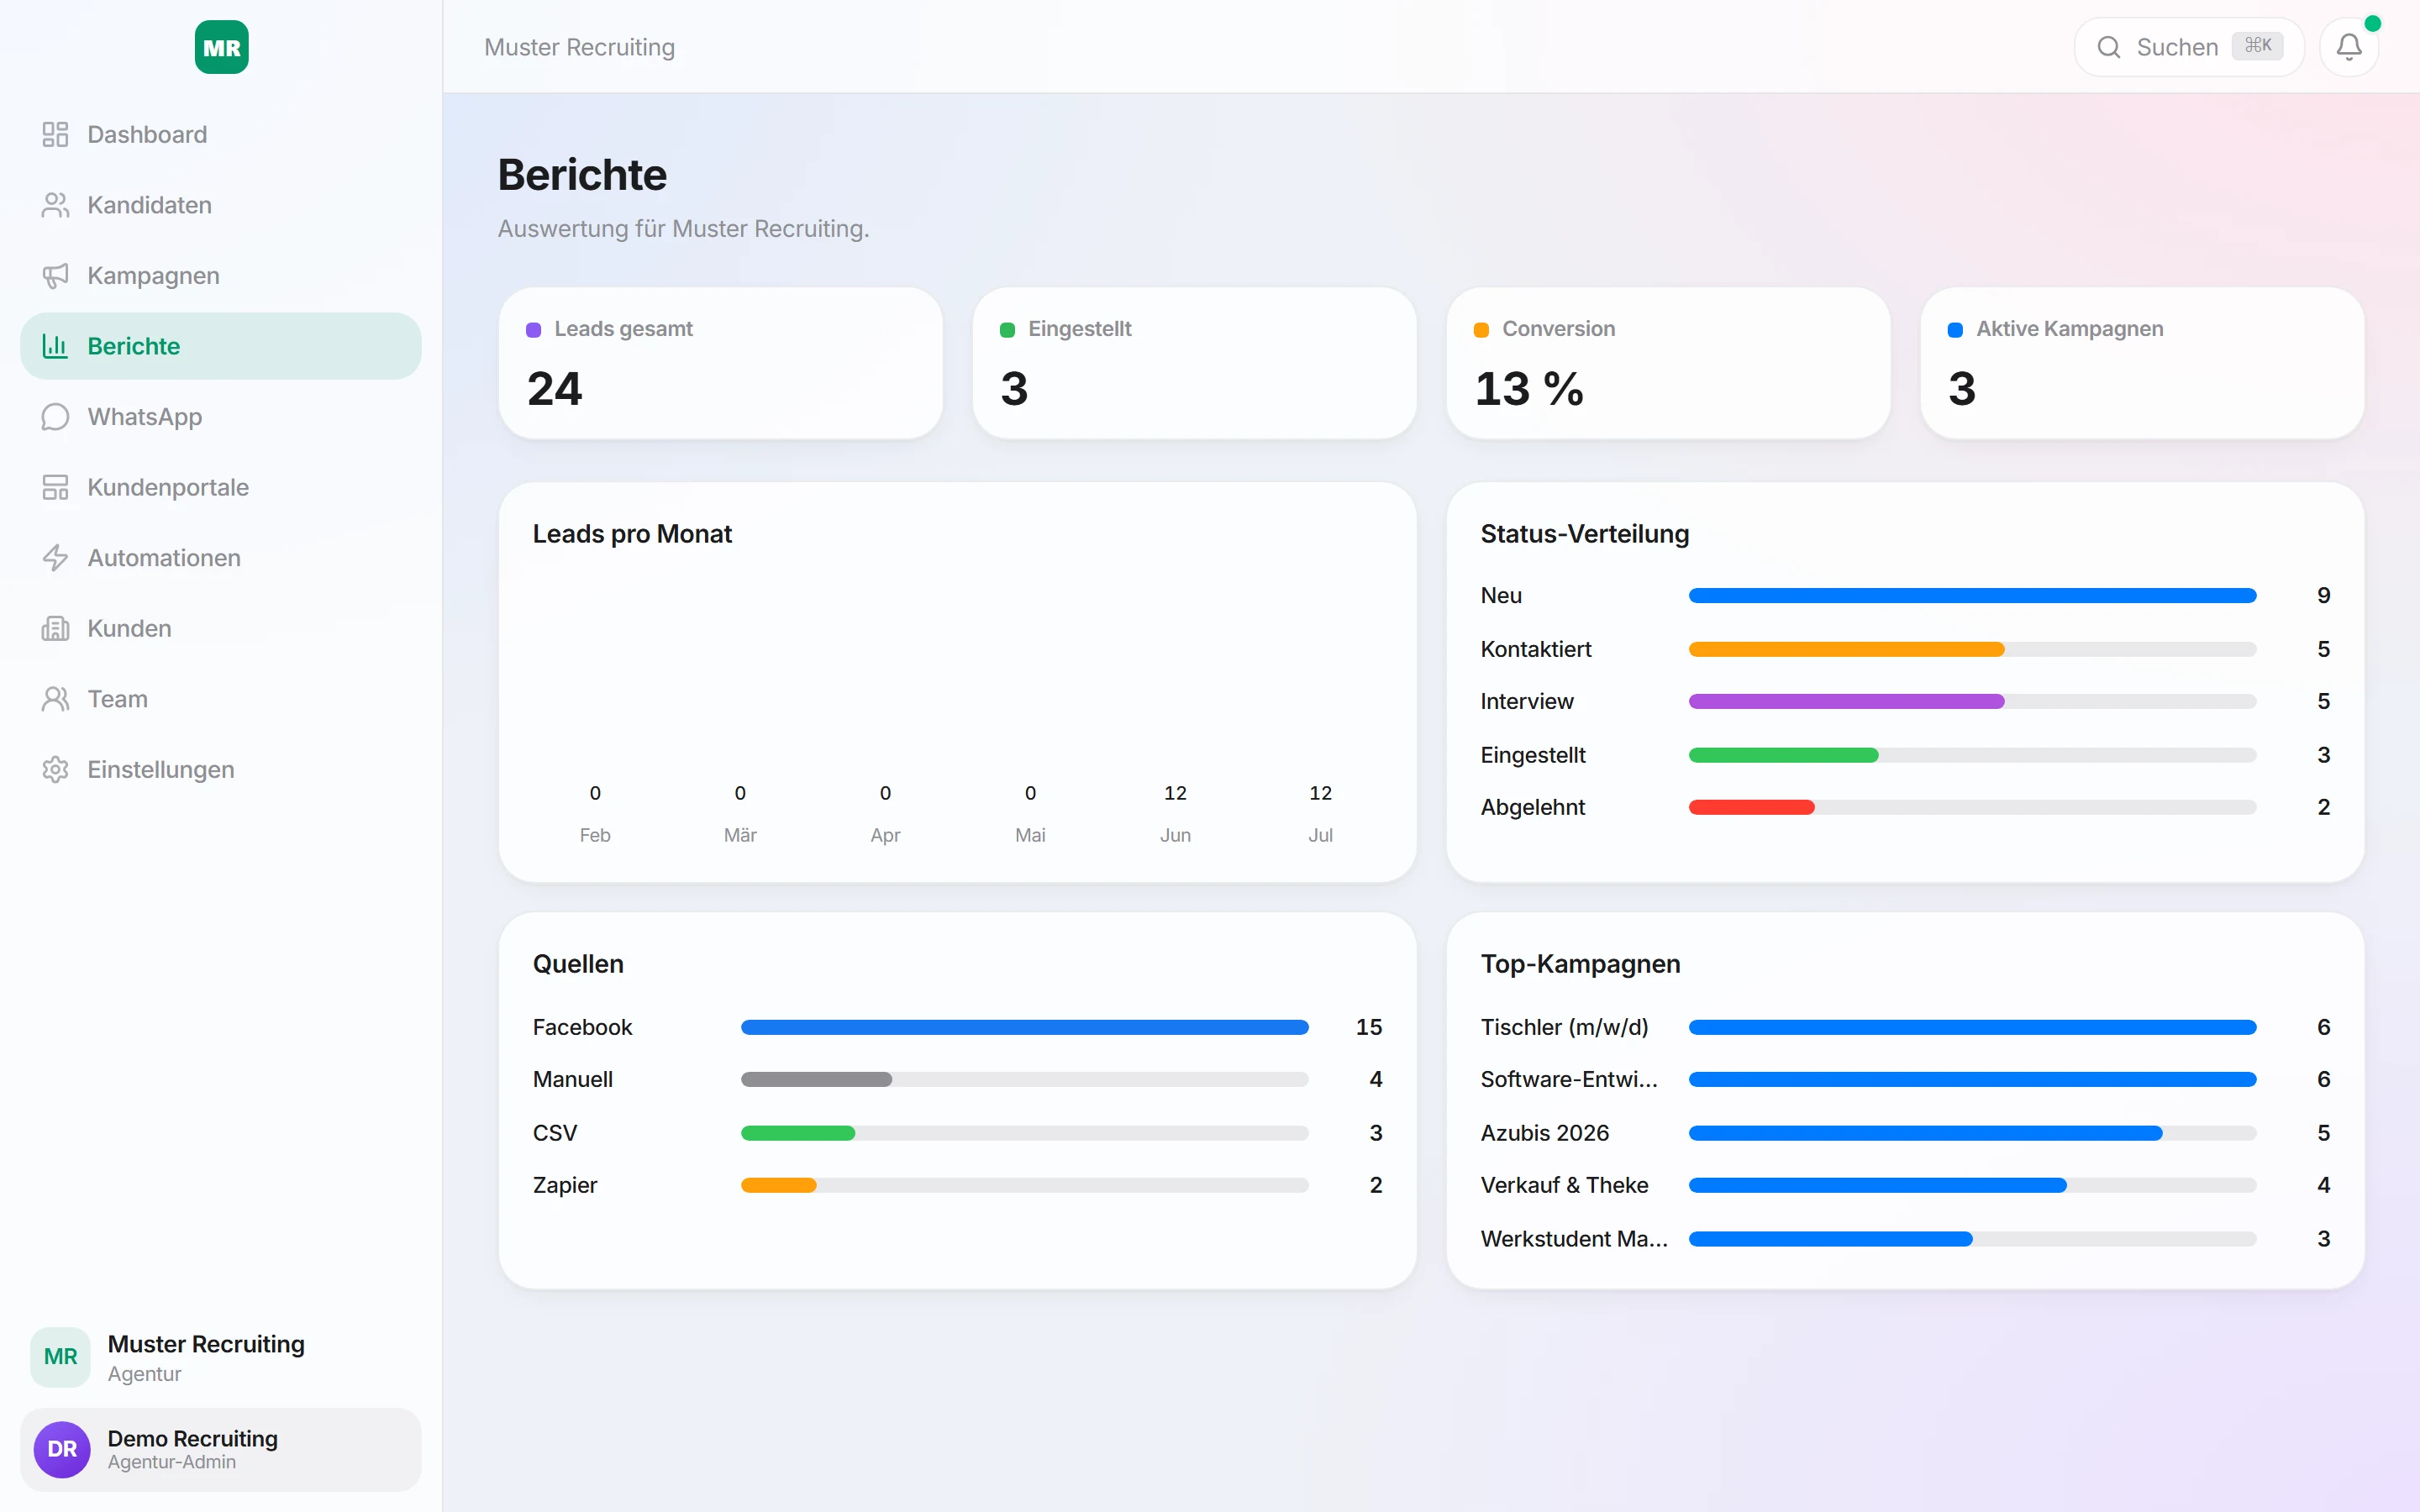Screen dimensions: 2420x1512
Task: Click the Dashboard grid icon in sidebar
Action: coord(55,134)
